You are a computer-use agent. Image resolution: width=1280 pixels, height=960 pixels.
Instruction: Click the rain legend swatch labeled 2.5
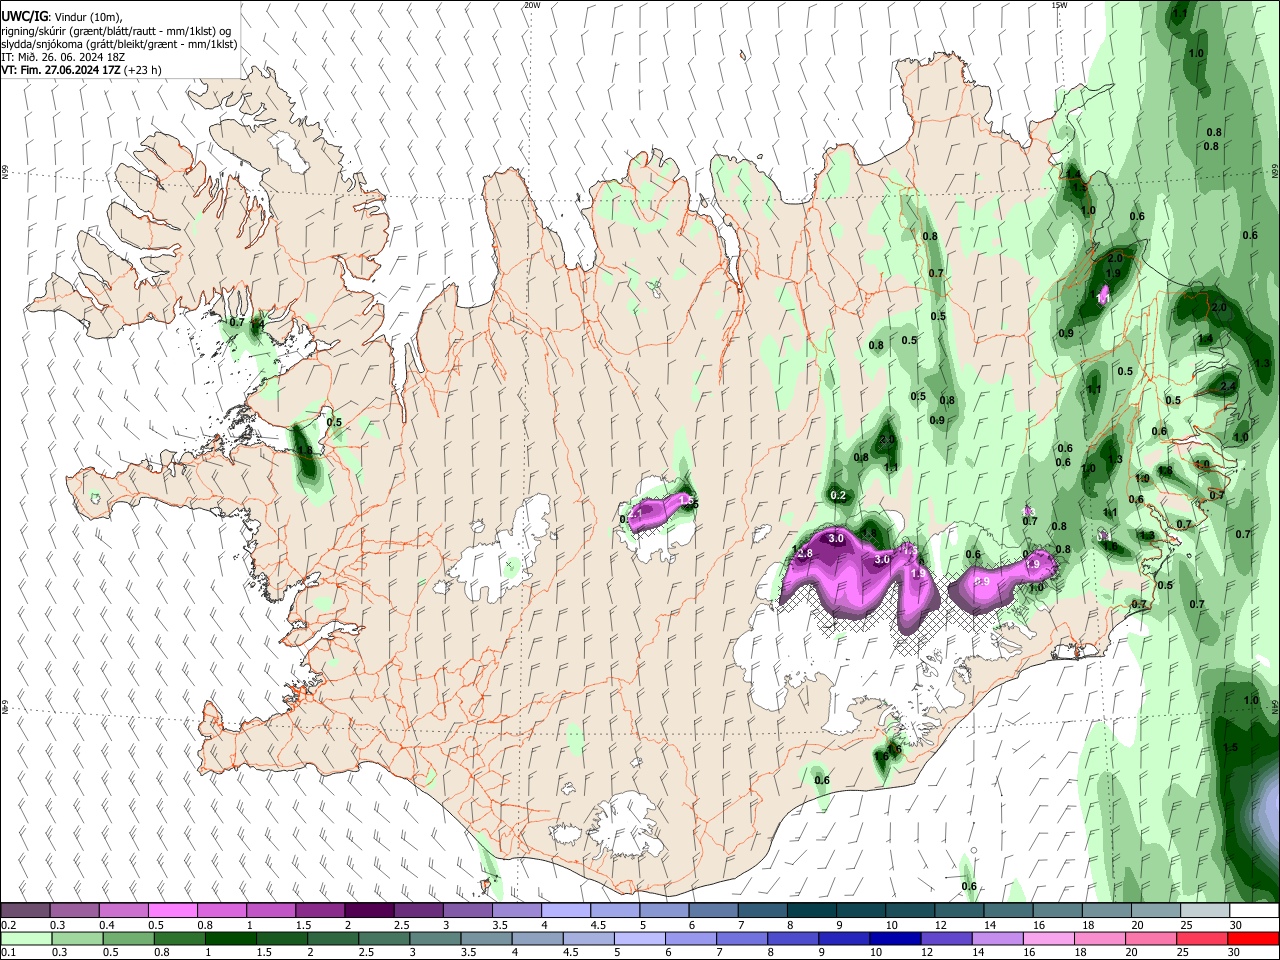coord(383,938)
